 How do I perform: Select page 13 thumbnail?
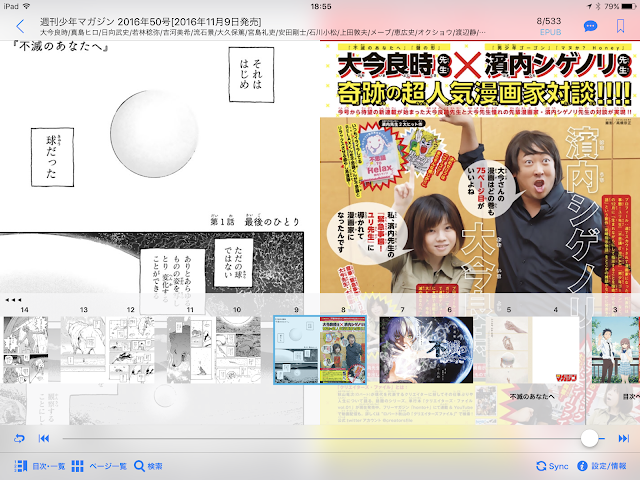83,350
